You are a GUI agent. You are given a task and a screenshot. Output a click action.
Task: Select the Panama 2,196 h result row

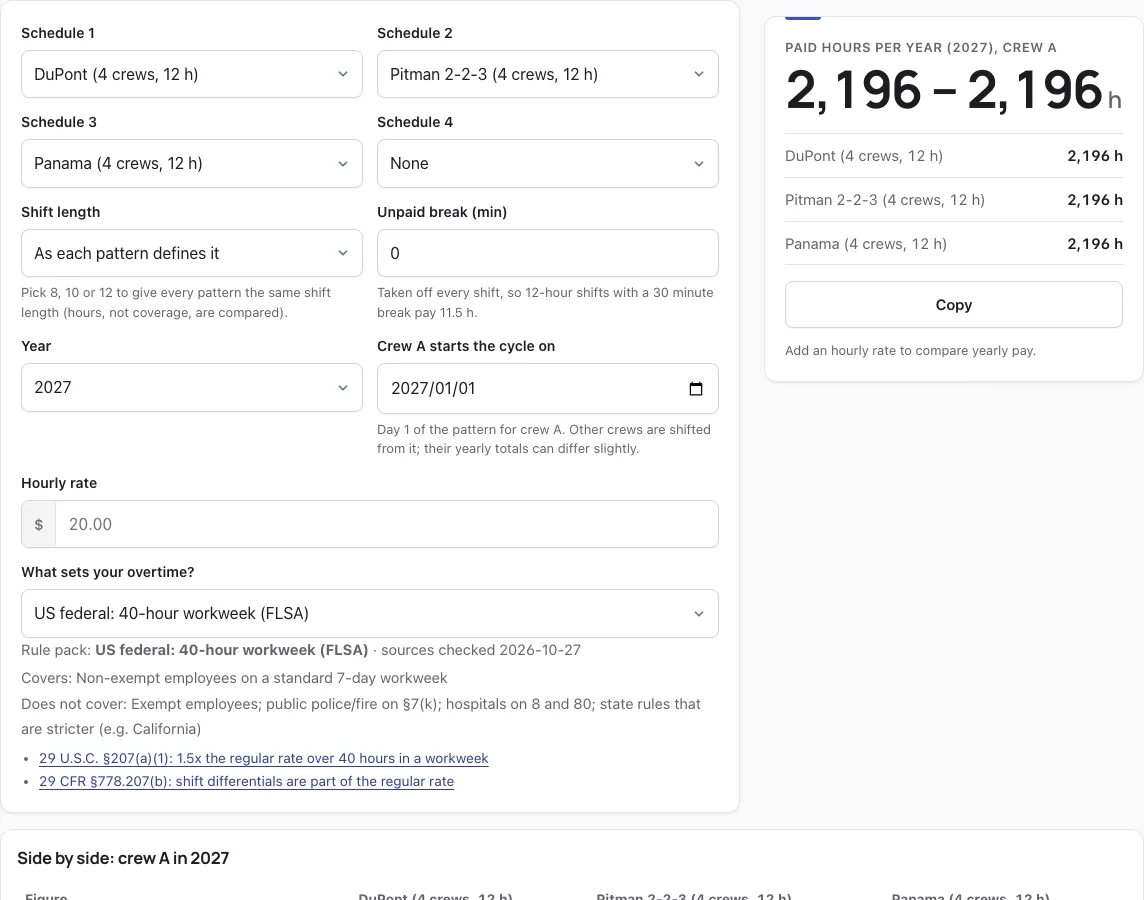tap(954, 244)
